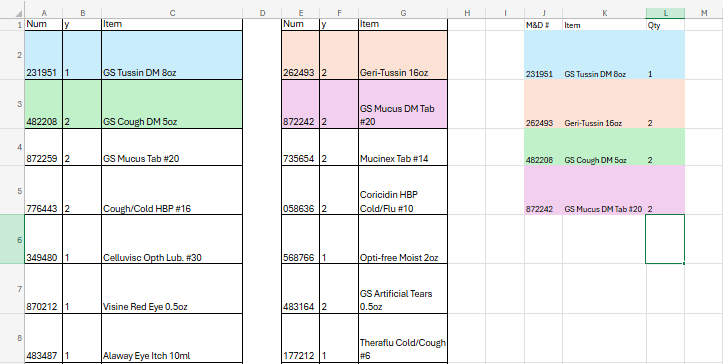723x364 pixels.
Task: Click cell containing 231951 in column A
Action: point(44,55)
